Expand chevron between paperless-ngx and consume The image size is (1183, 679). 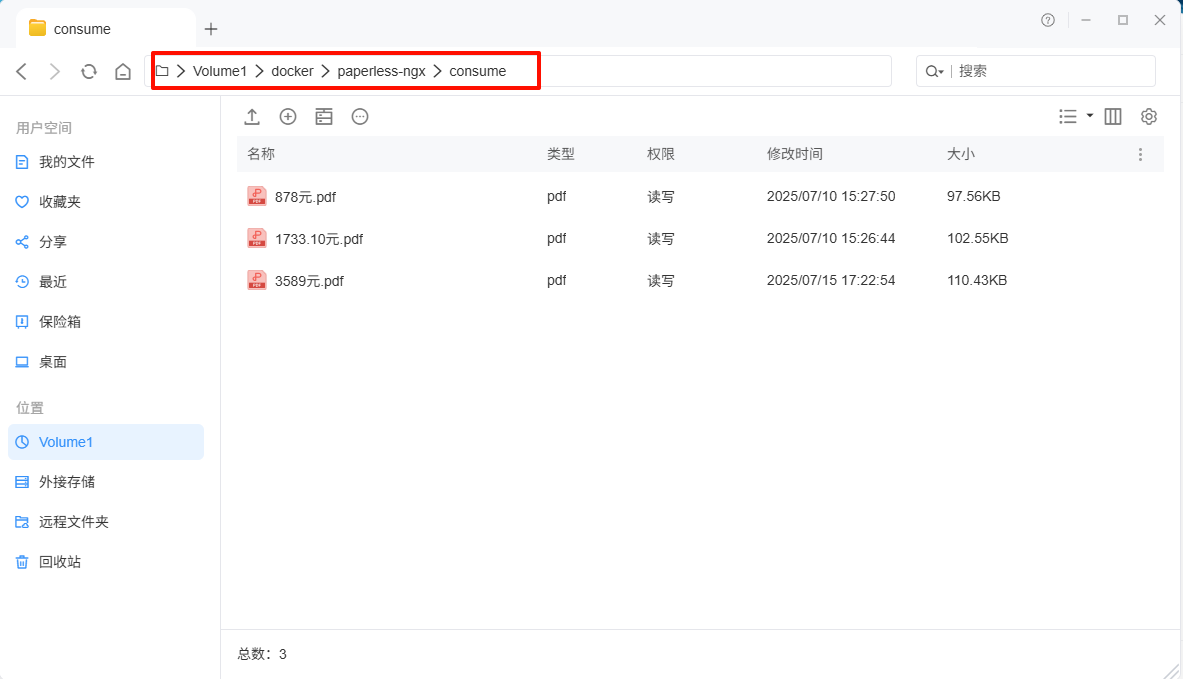(x=438, y=71)
